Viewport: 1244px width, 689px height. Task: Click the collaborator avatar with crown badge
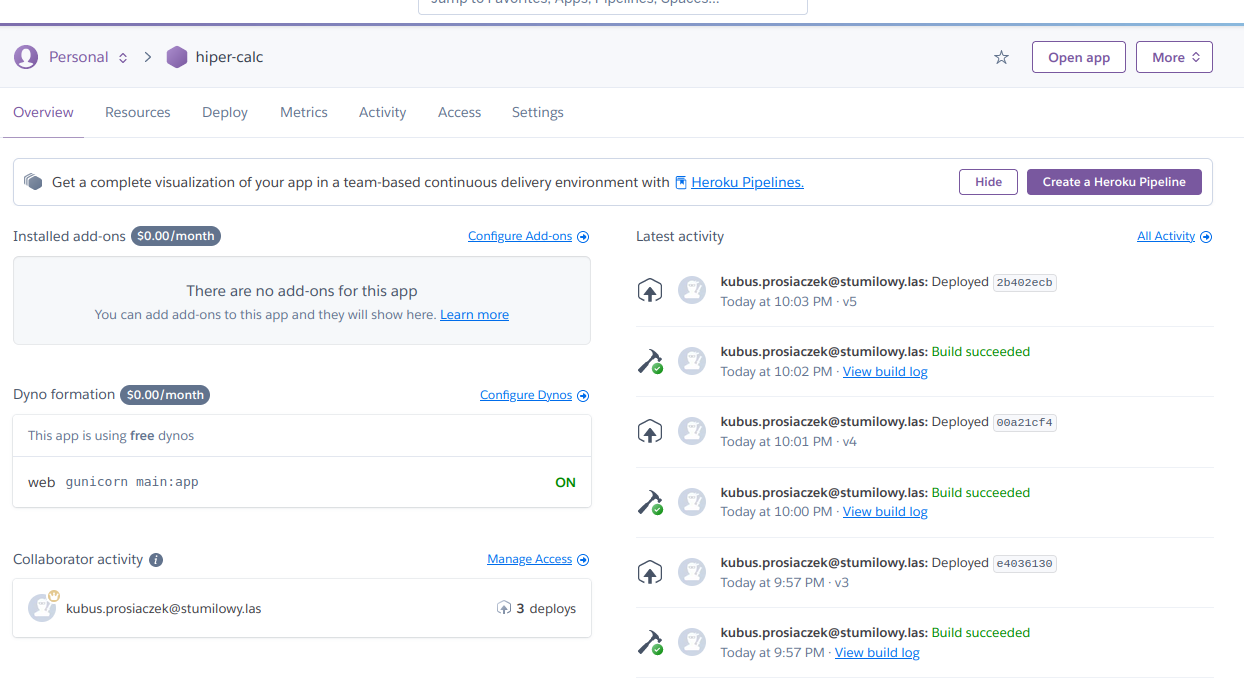point(42,607)
